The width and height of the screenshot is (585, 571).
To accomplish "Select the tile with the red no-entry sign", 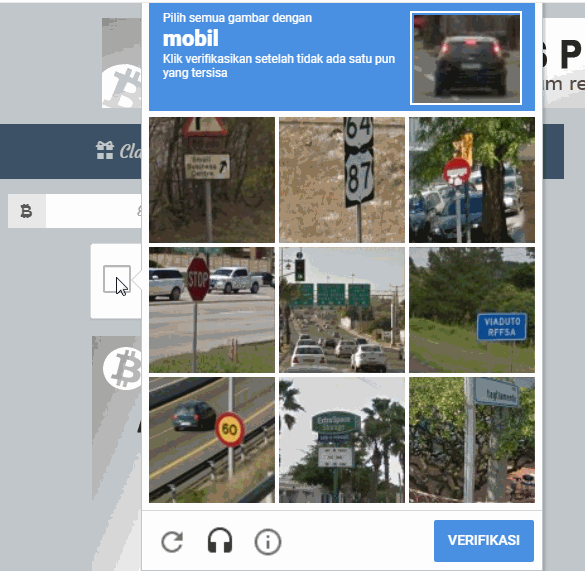I will click(x=472, y=180).
